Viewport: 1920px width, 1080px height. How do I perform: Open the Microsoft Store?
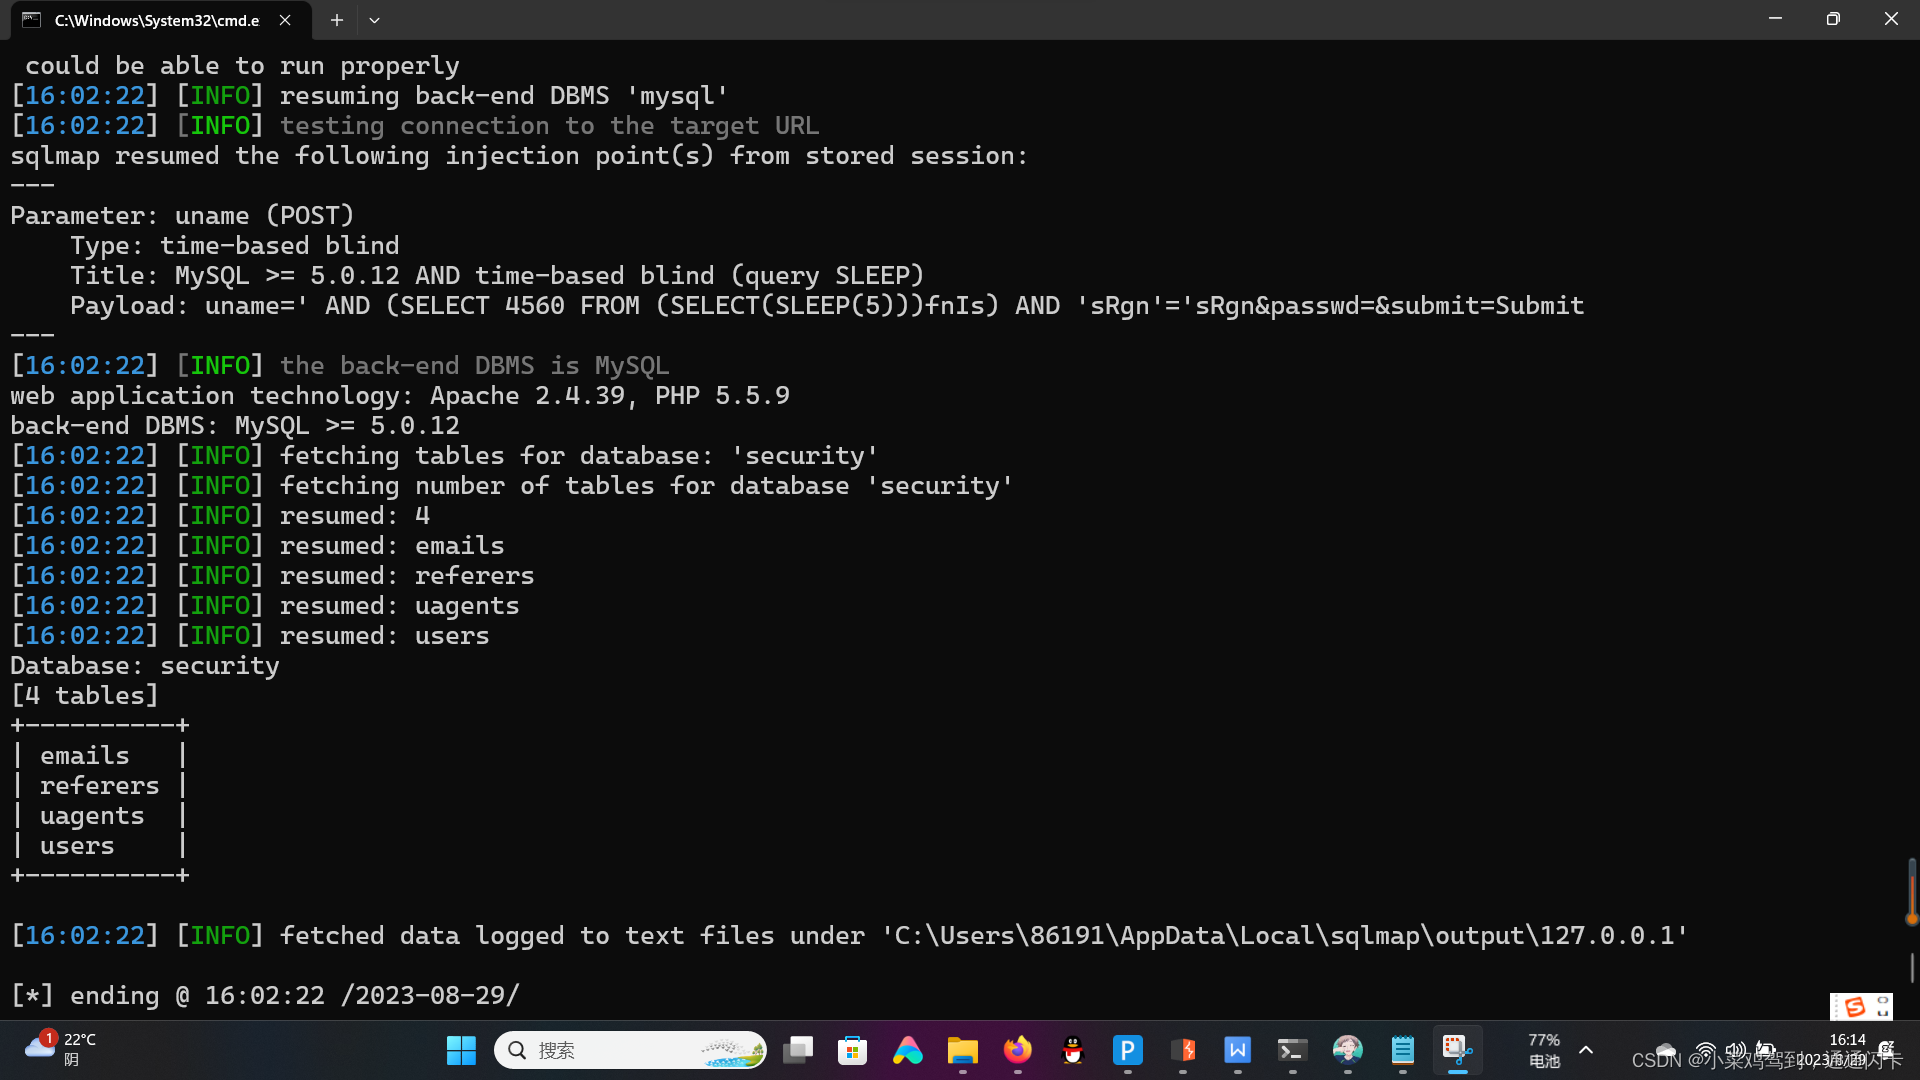852,1051
